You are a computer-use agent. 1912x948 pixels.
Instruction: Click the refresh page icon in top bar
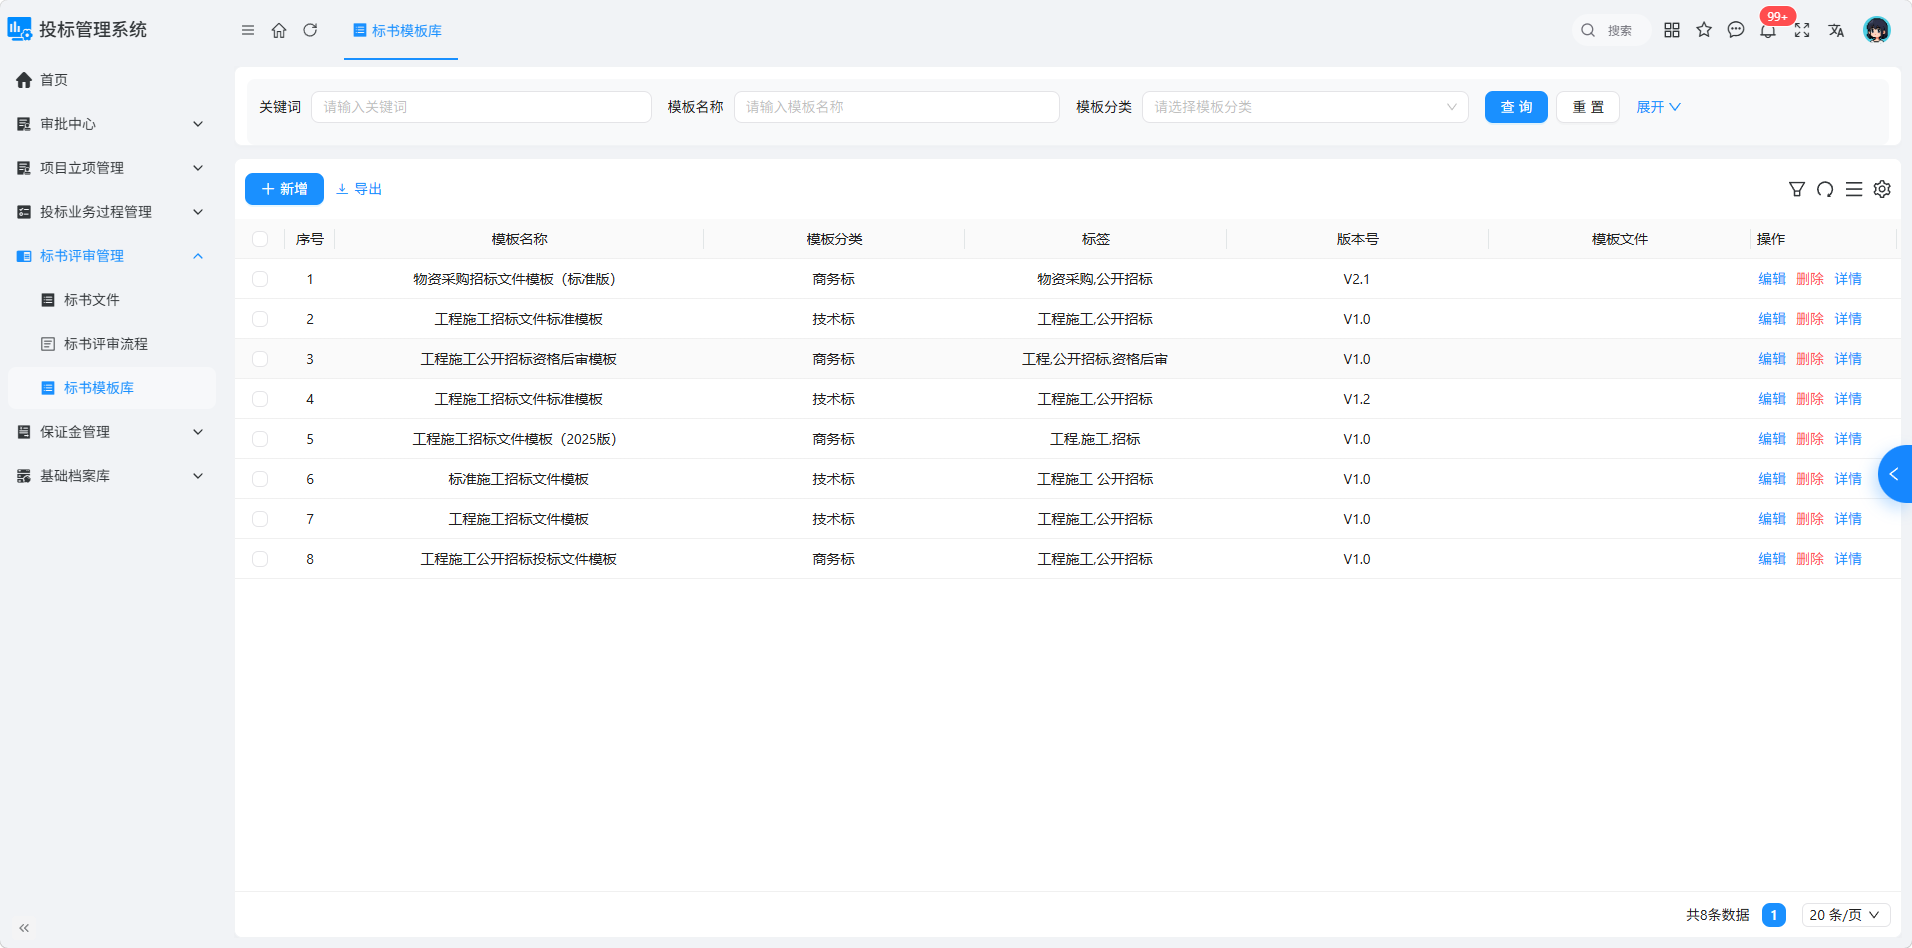click(x=310, y=30)
